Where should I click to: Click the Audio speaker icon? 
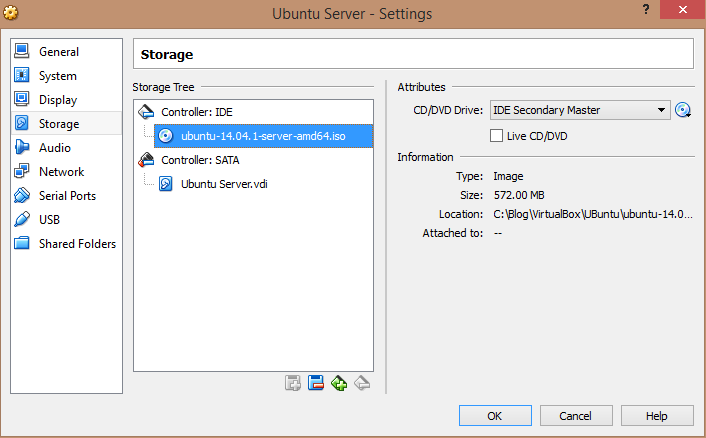click(x=22, y=147)
